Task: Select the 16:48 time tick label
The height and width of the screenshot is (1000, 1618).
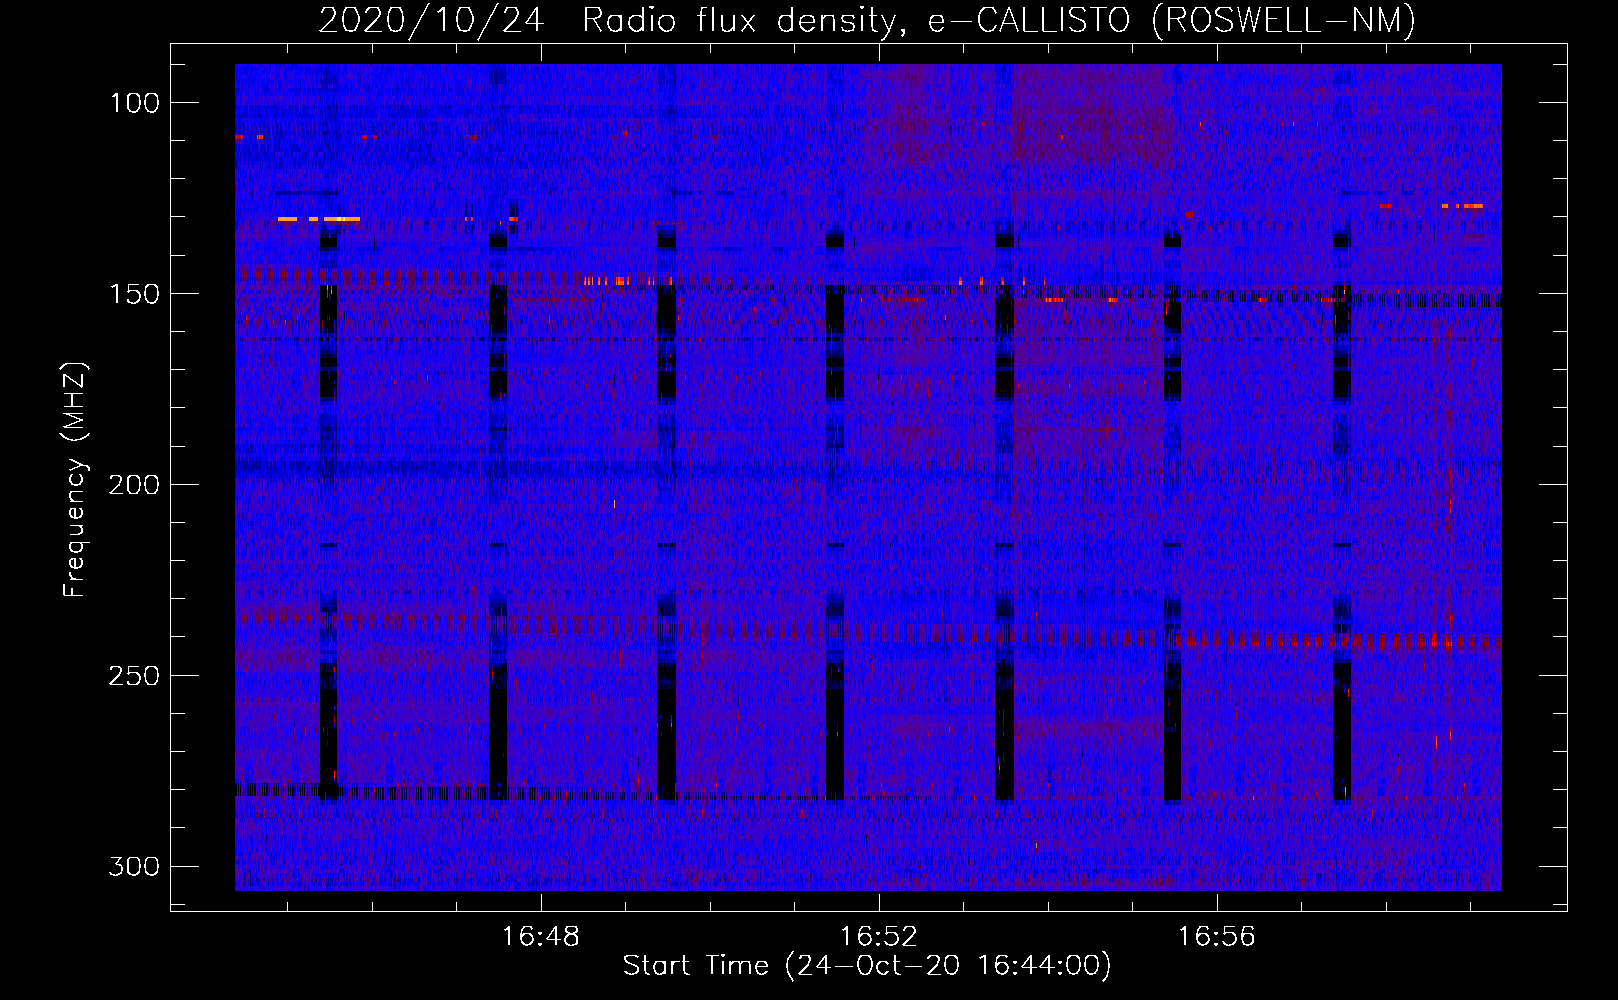Action: pyautogui.click(x=540, y=937)
